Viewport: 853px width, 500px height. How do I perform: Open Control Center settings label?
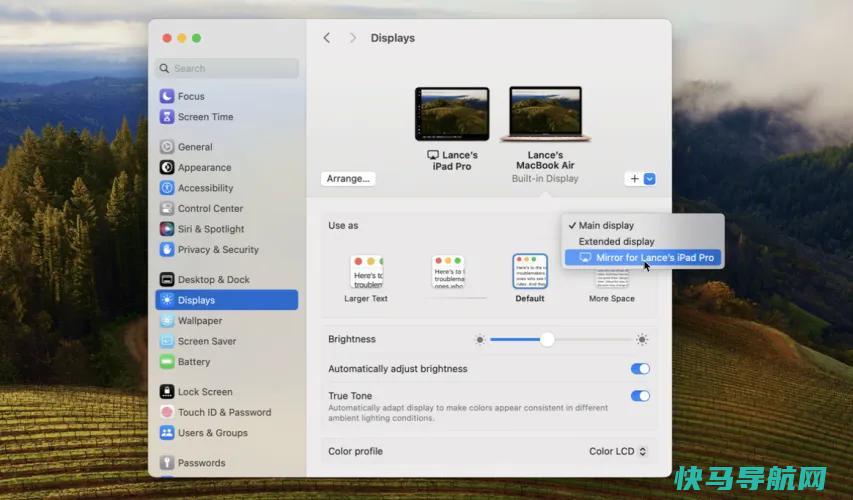211,208
